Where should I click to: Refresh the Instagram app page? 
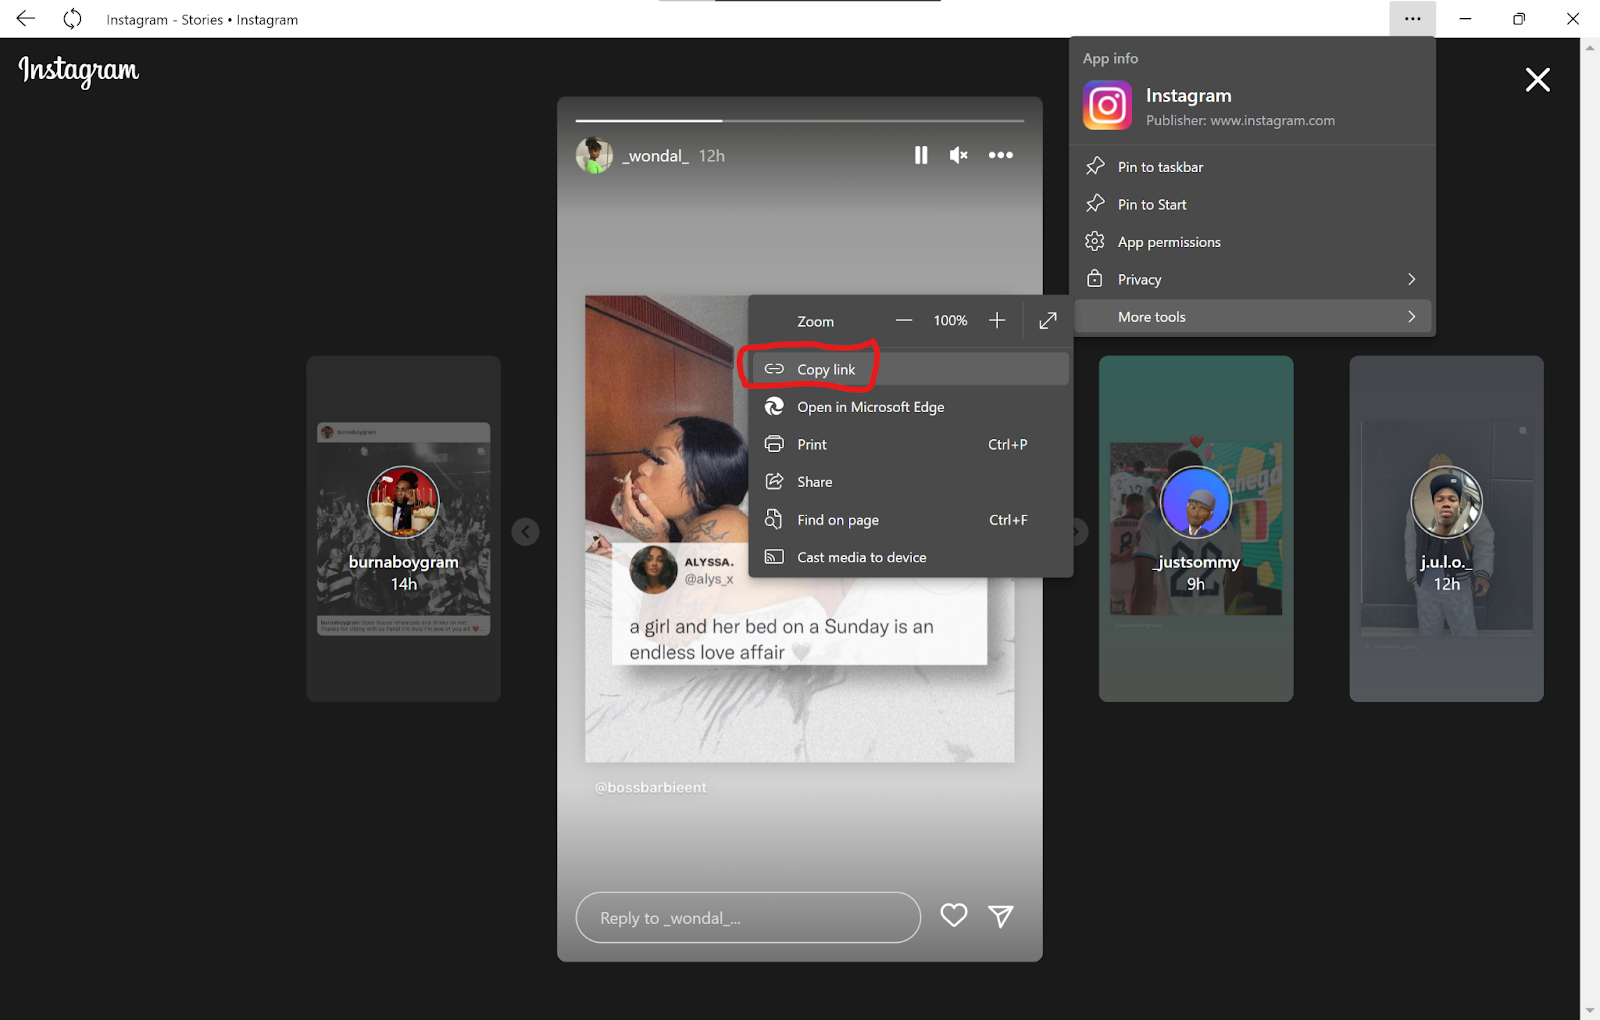[72, 19]
